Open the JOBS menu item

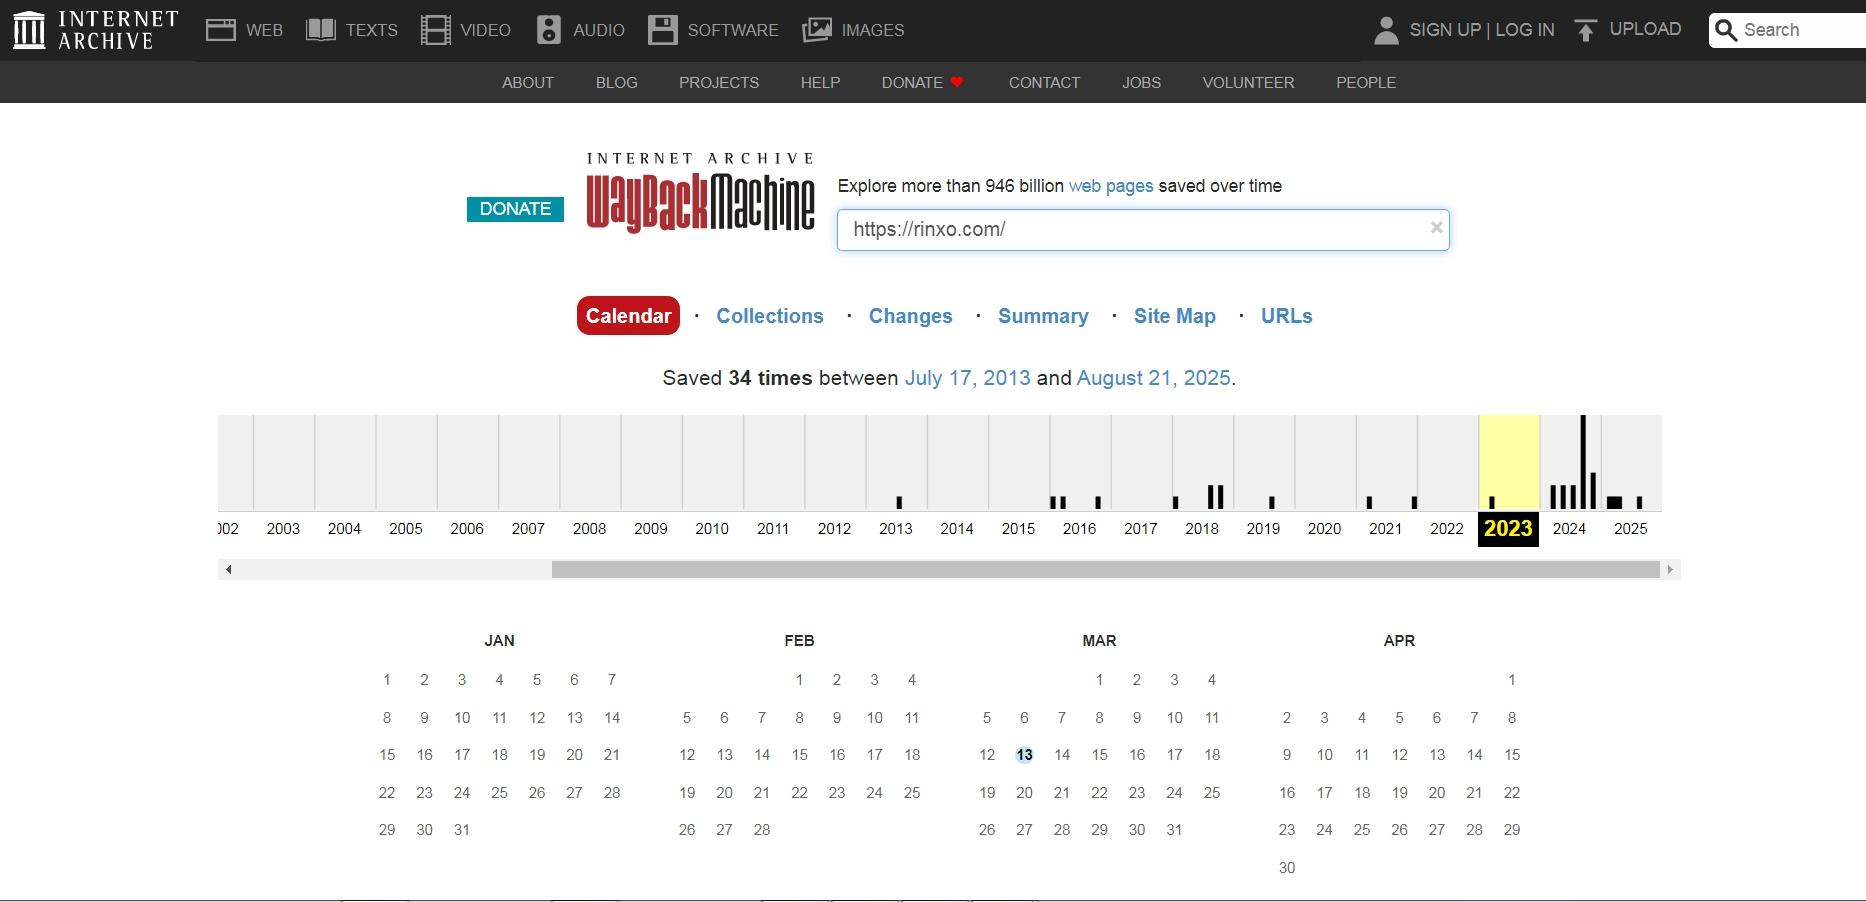1142,83
